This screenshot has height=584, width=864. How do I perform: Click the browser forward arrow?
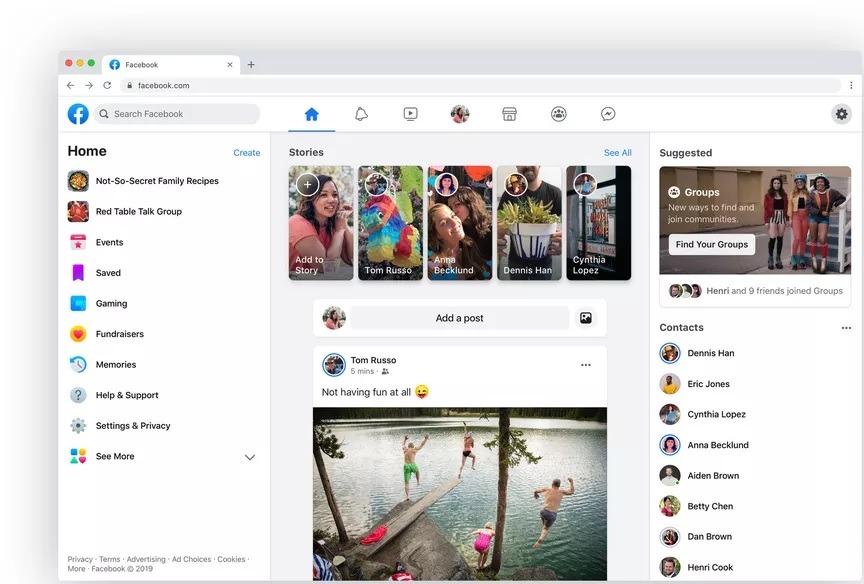[89, 85]
